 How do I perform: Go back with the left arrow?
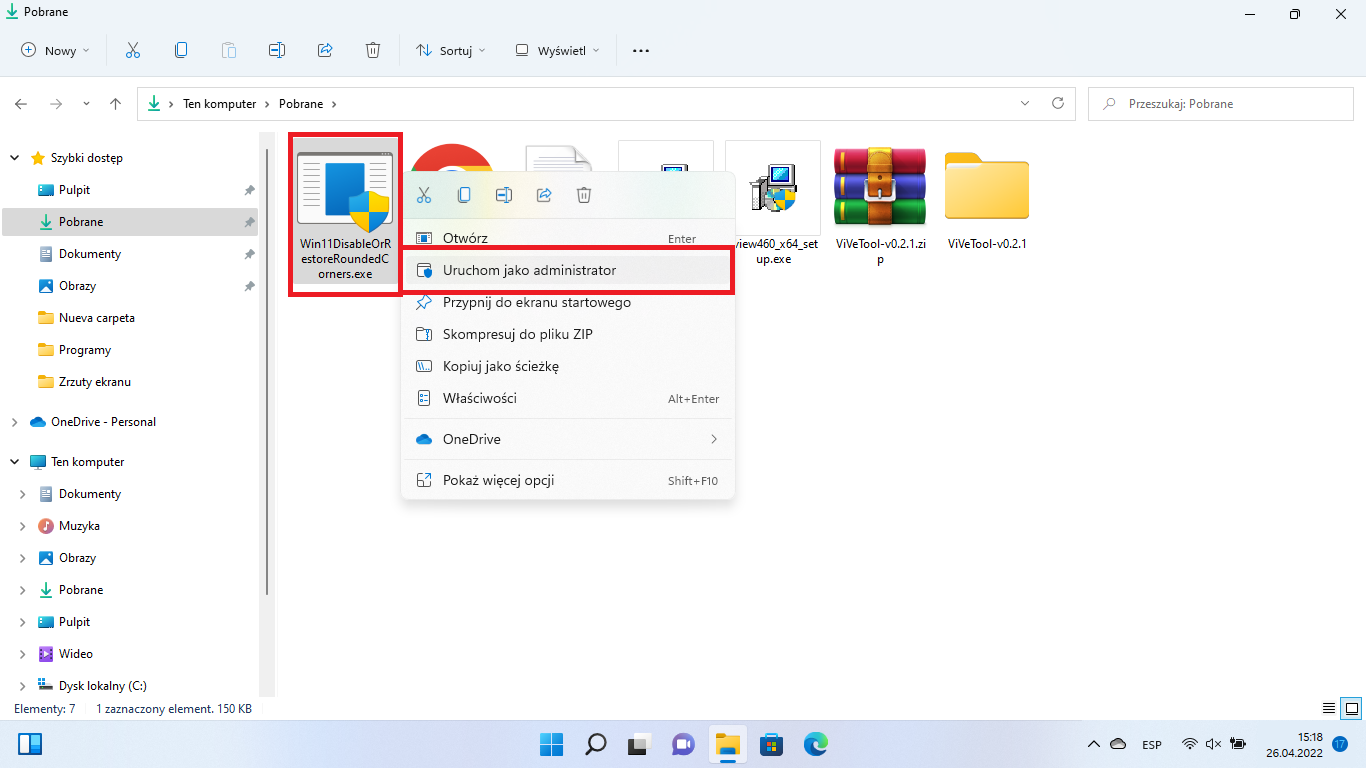[x=21, y=103]
